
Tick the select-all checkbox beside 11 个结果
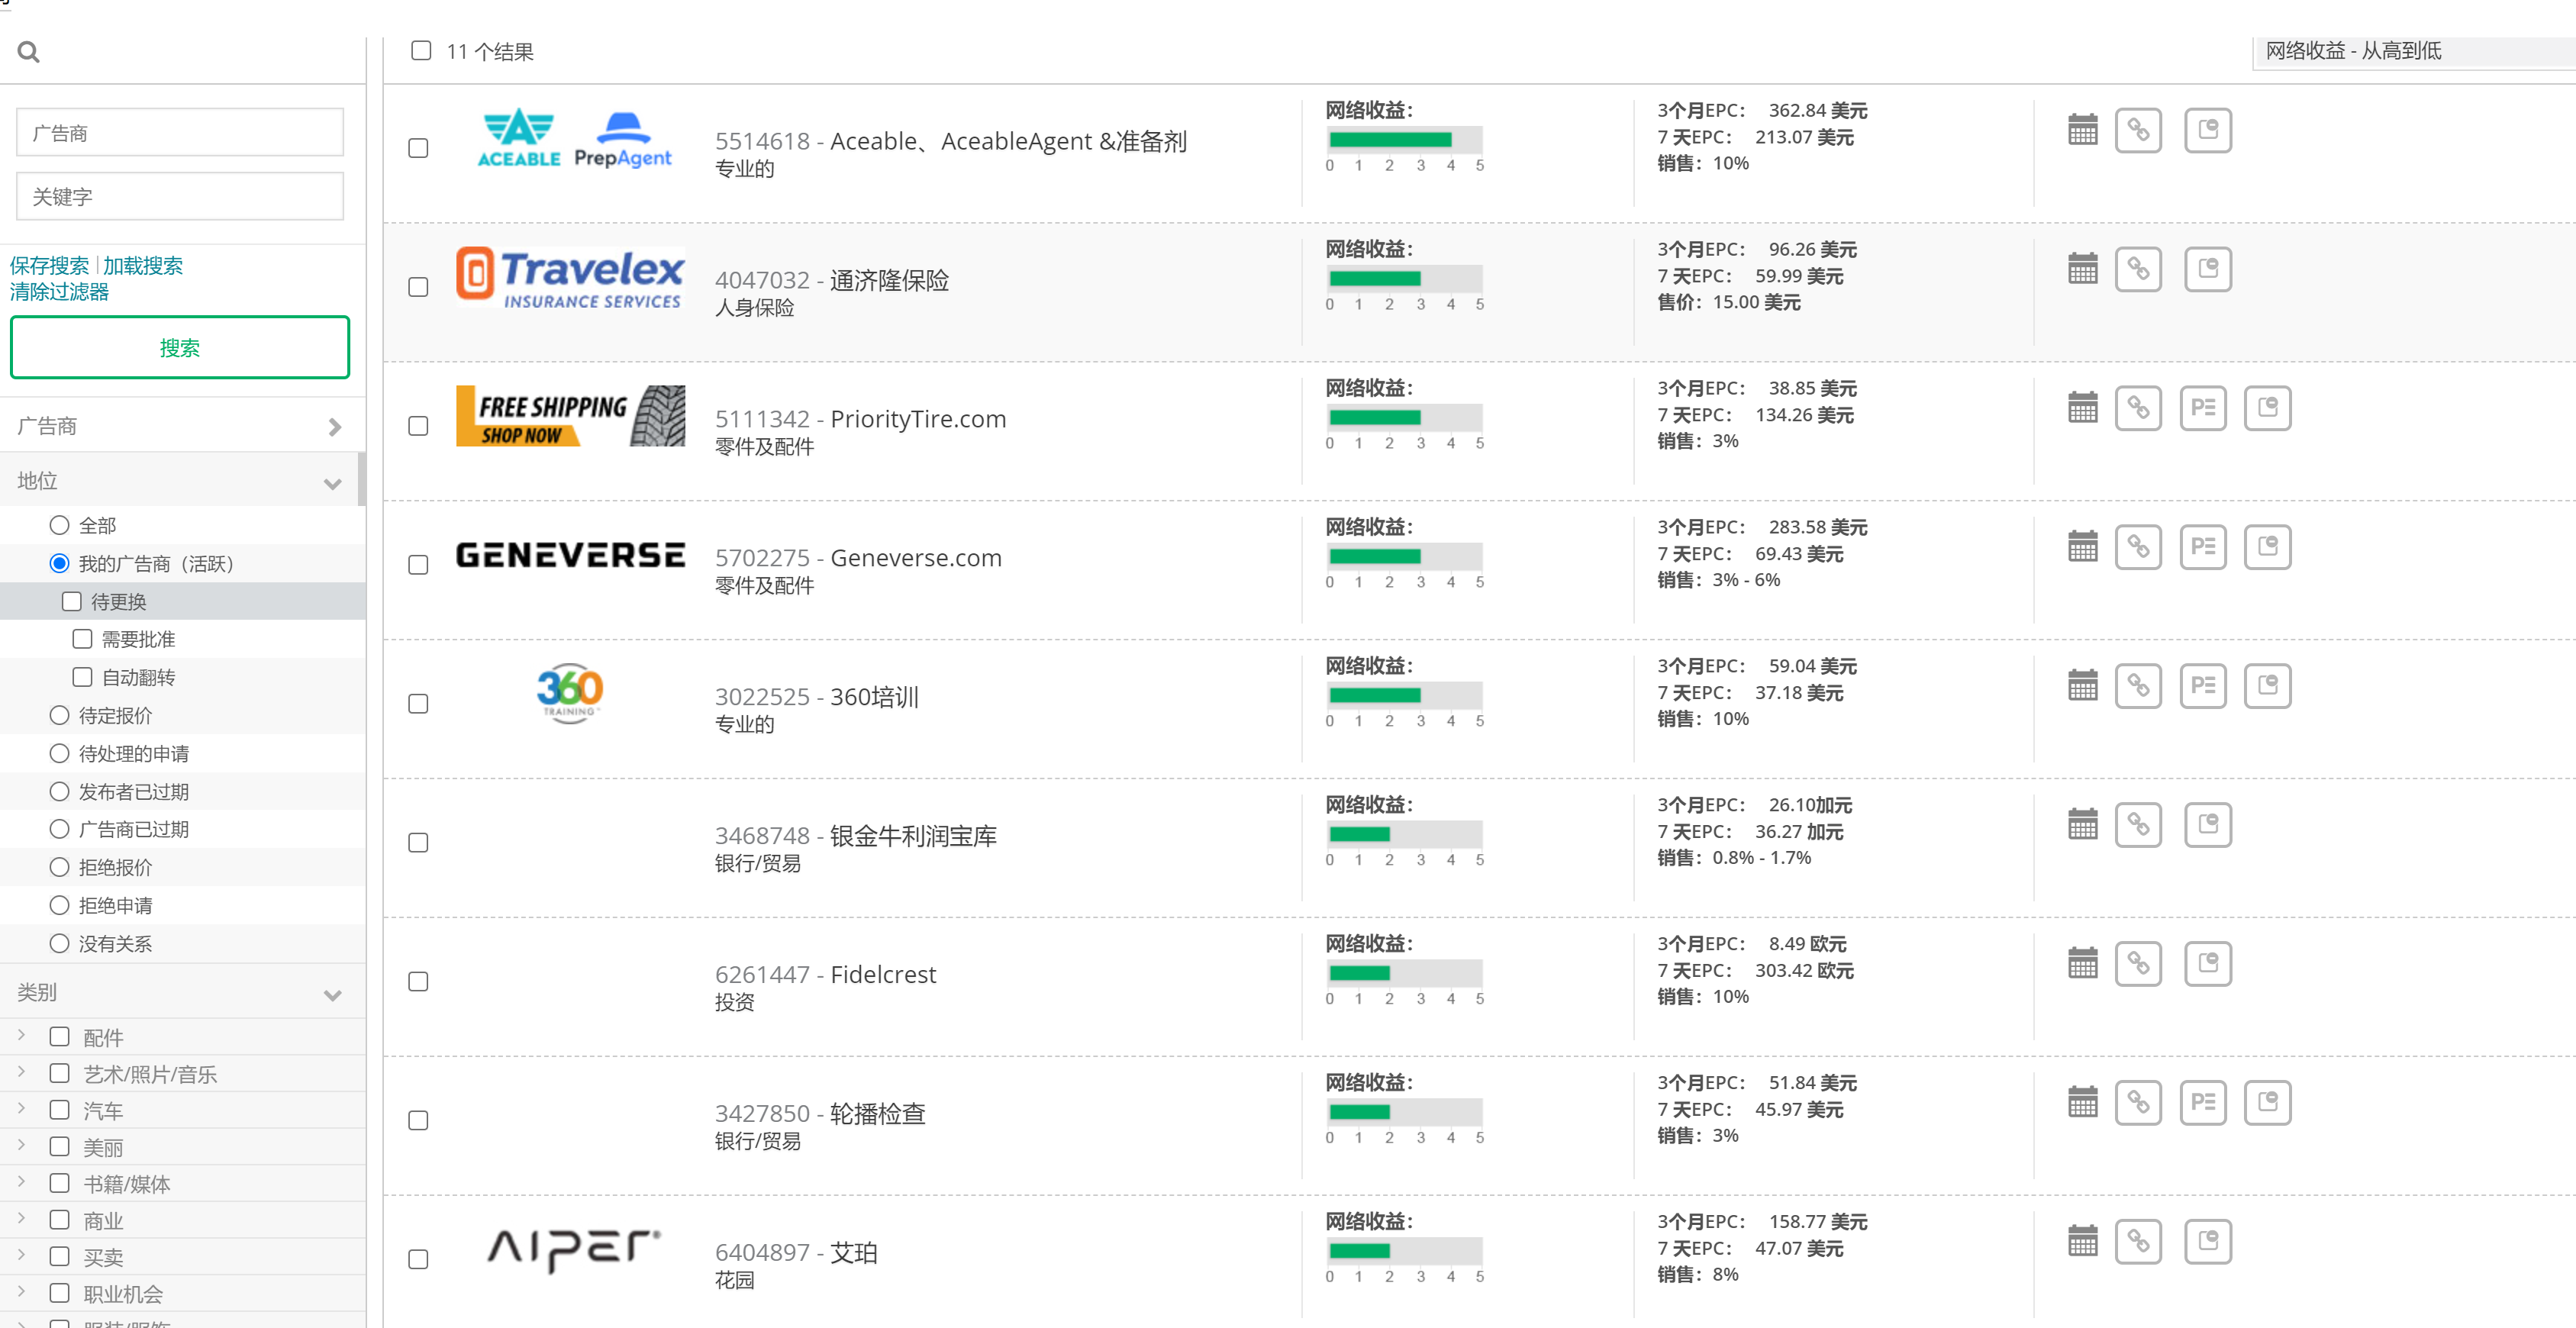coord(421,51)
